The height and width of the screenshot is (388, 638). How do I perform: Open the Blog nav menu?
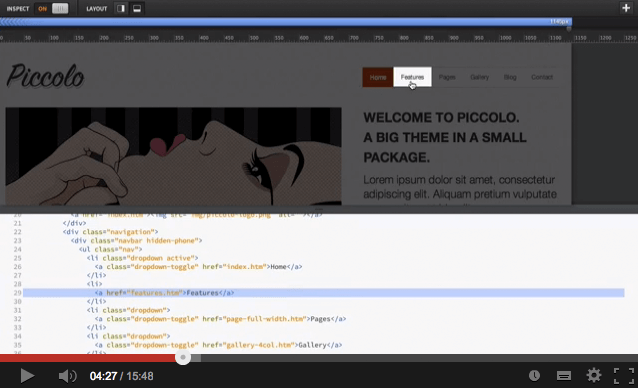[510, 77]
